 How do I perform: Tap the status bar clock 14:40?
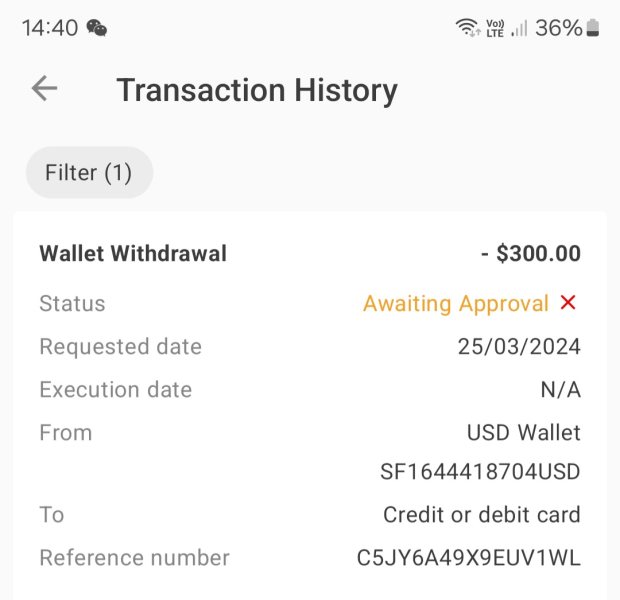pyautogui.click(x=50, y=28)
